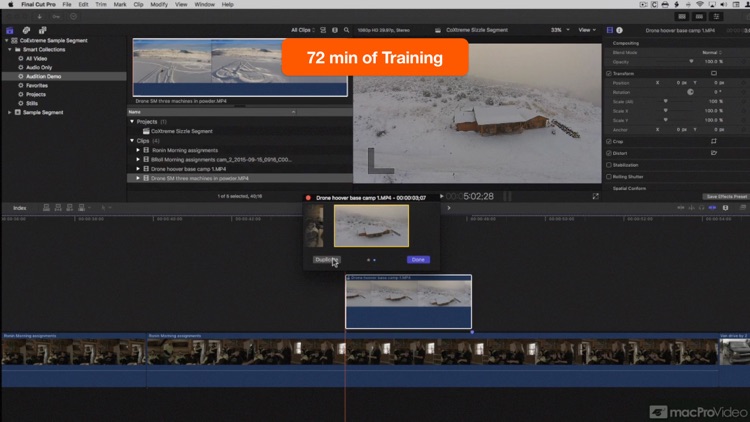Select the Drone hoover base camp timeline clip
The height and width of the screenshot is (422, 750).
(408, 301)
